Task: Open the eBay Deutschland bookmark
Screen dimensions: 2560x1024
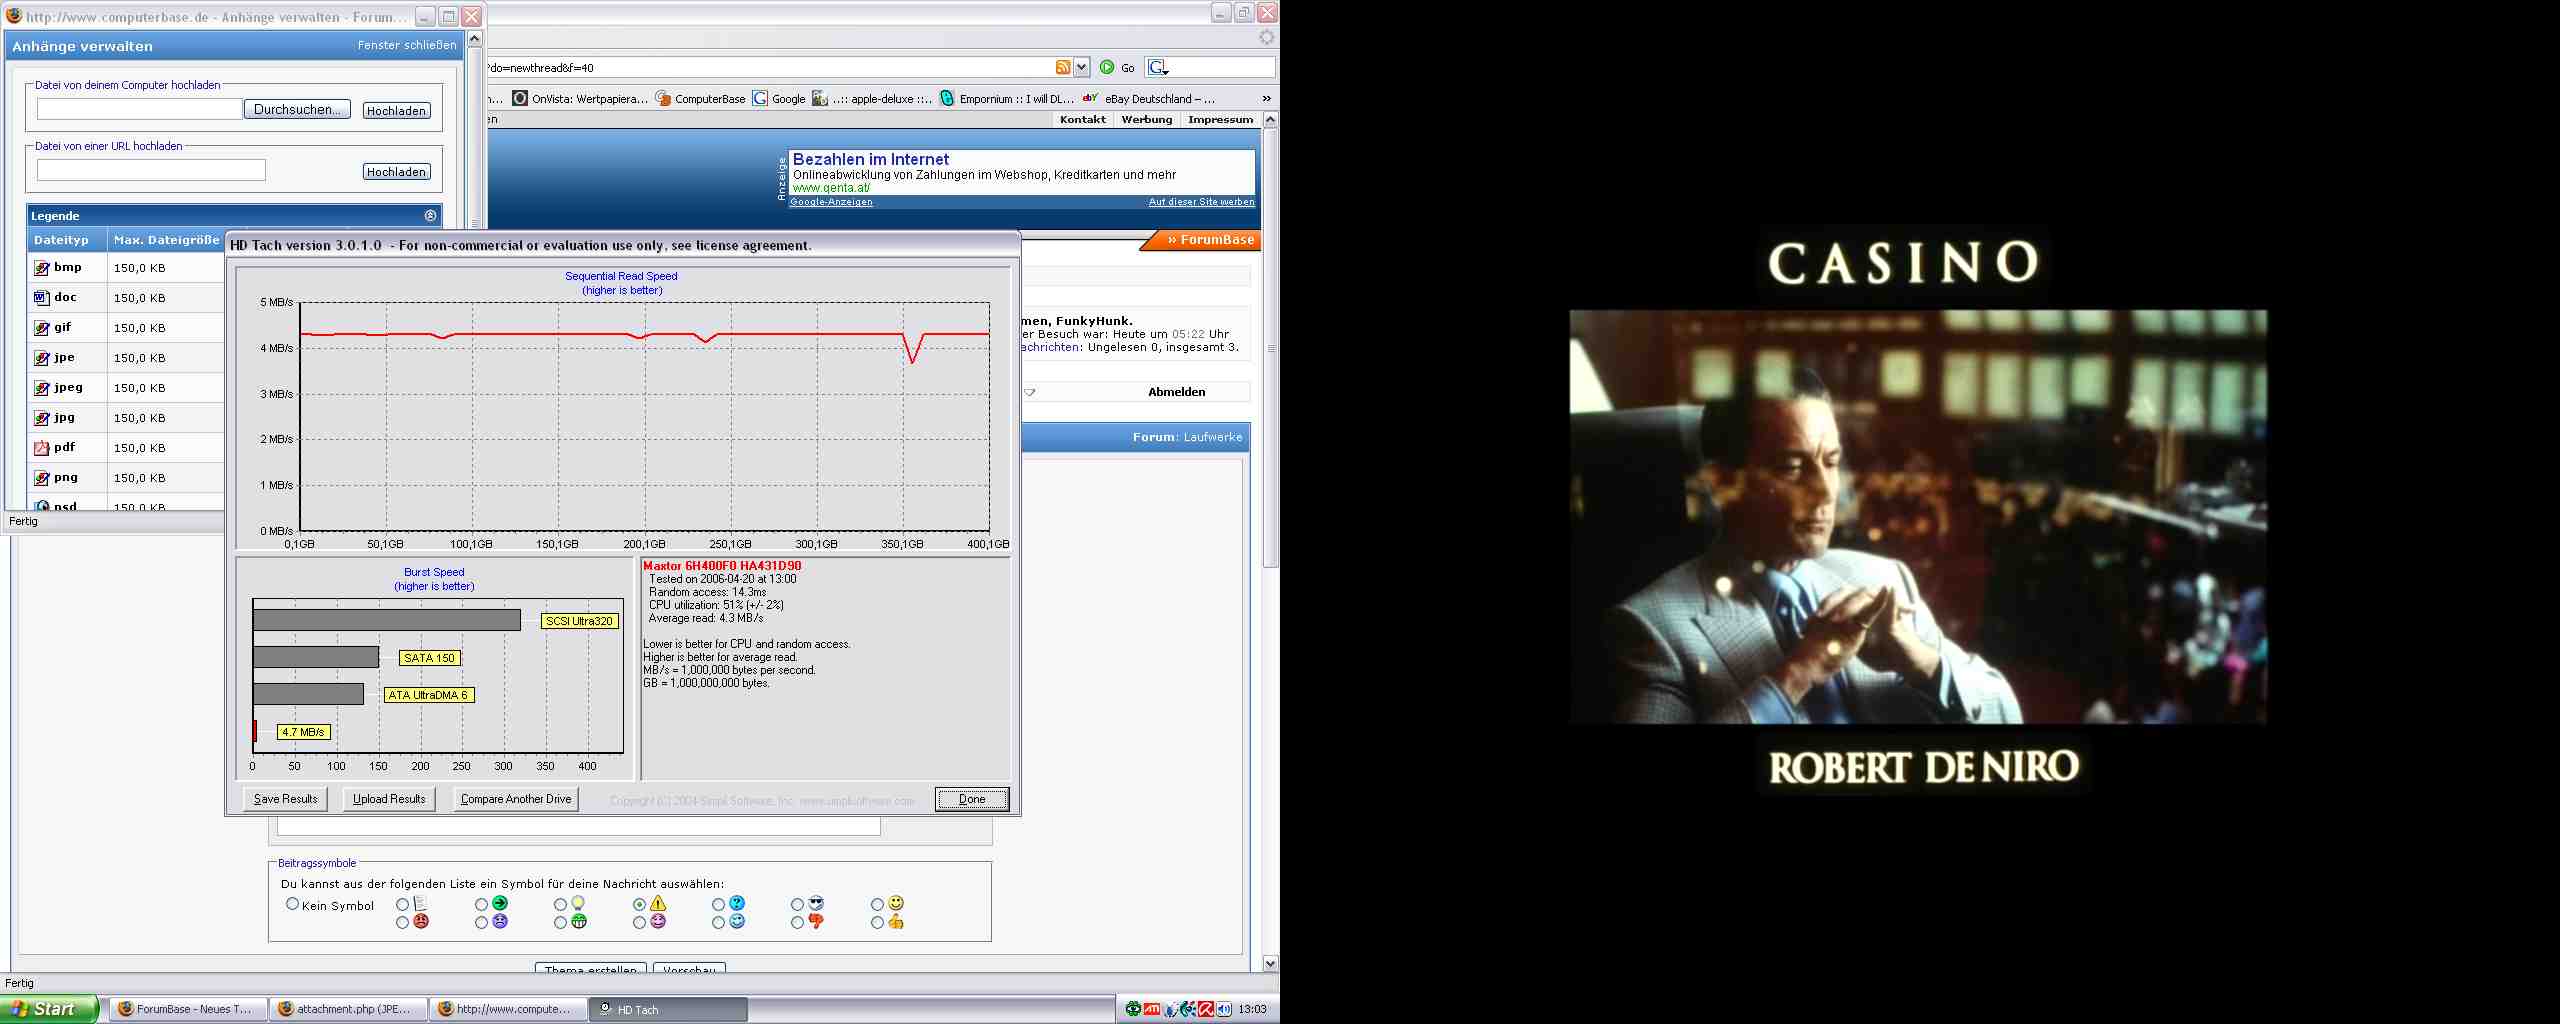Action: click(x=1149, y=98)
